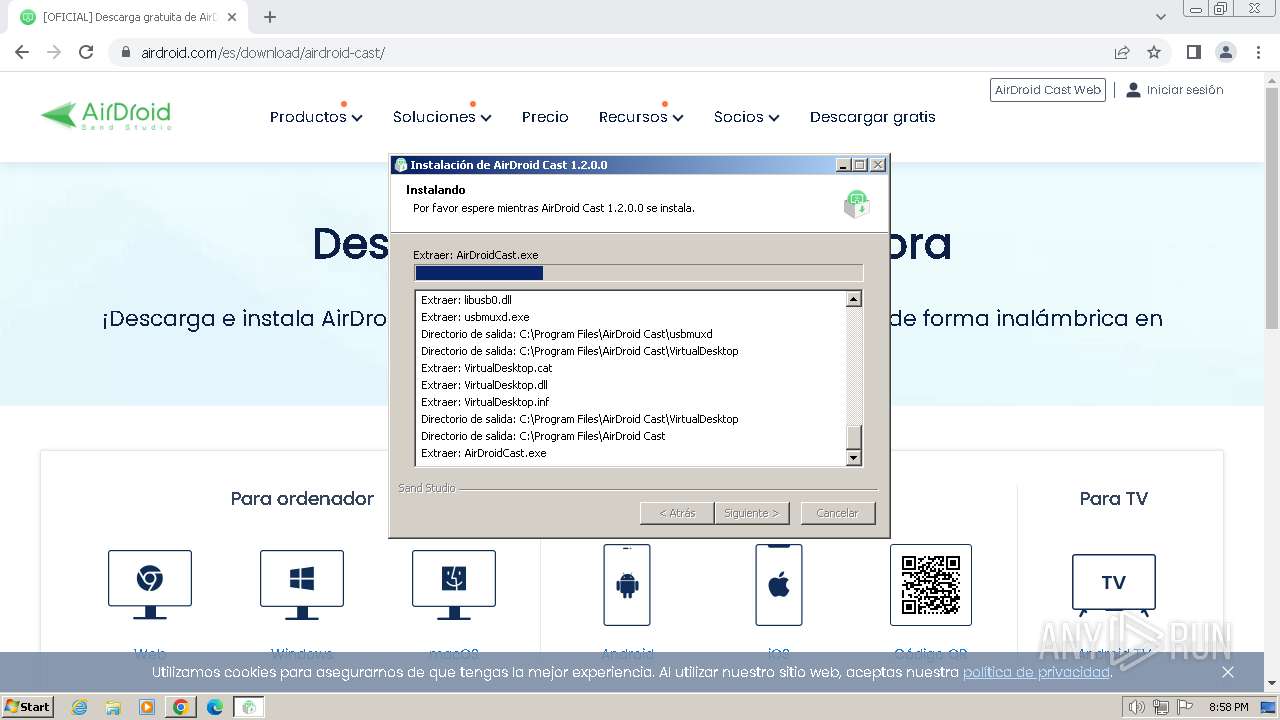
Task: Open Internet Explorer from taskbar
Action: tap(80, 707)
